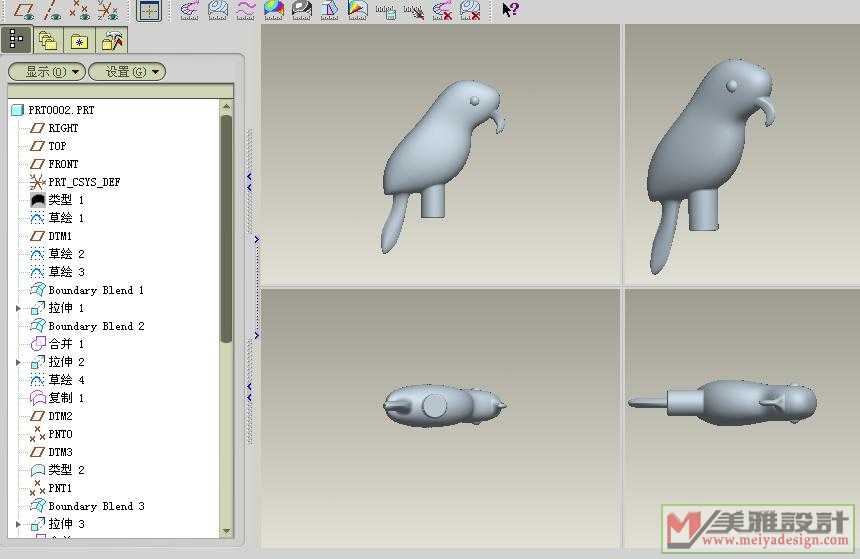
Task: Select the PRT_CSYS_DEF coordinate system item
Action: [x=84, y=182]
